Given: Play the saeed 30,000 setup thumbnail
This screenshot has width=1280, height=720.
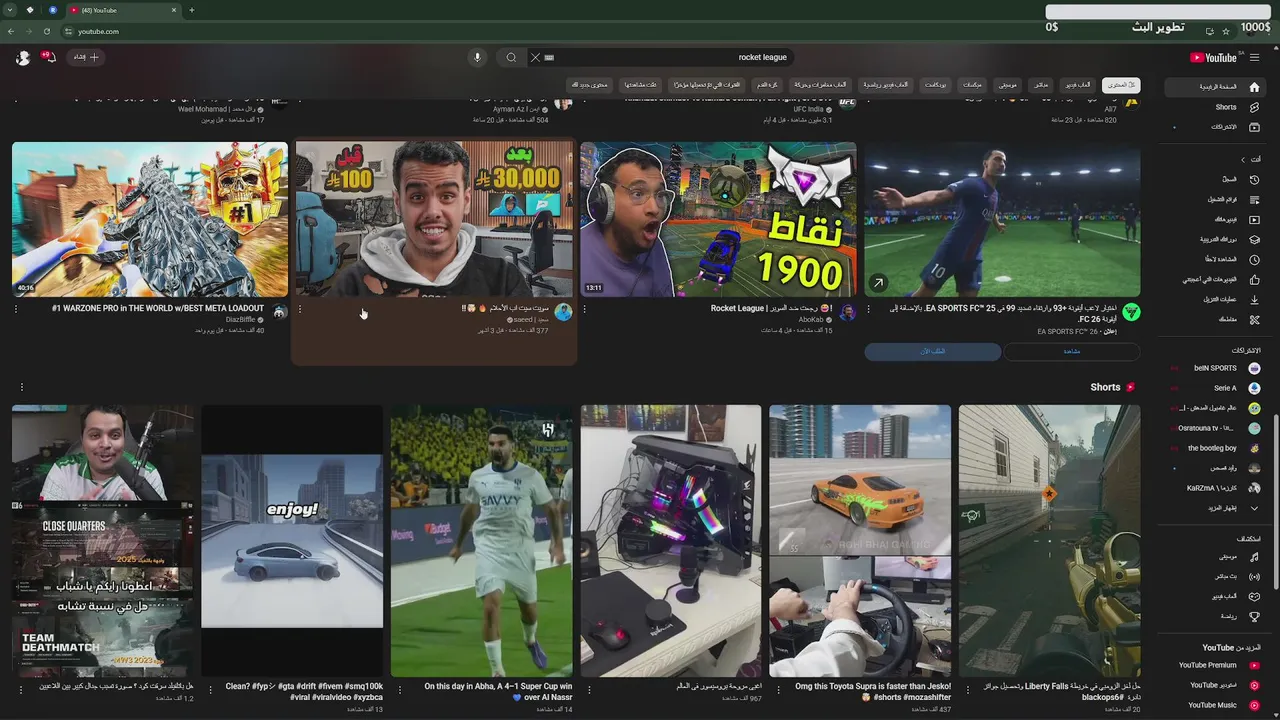Looking at the screenshot, I should coord(434,219).
